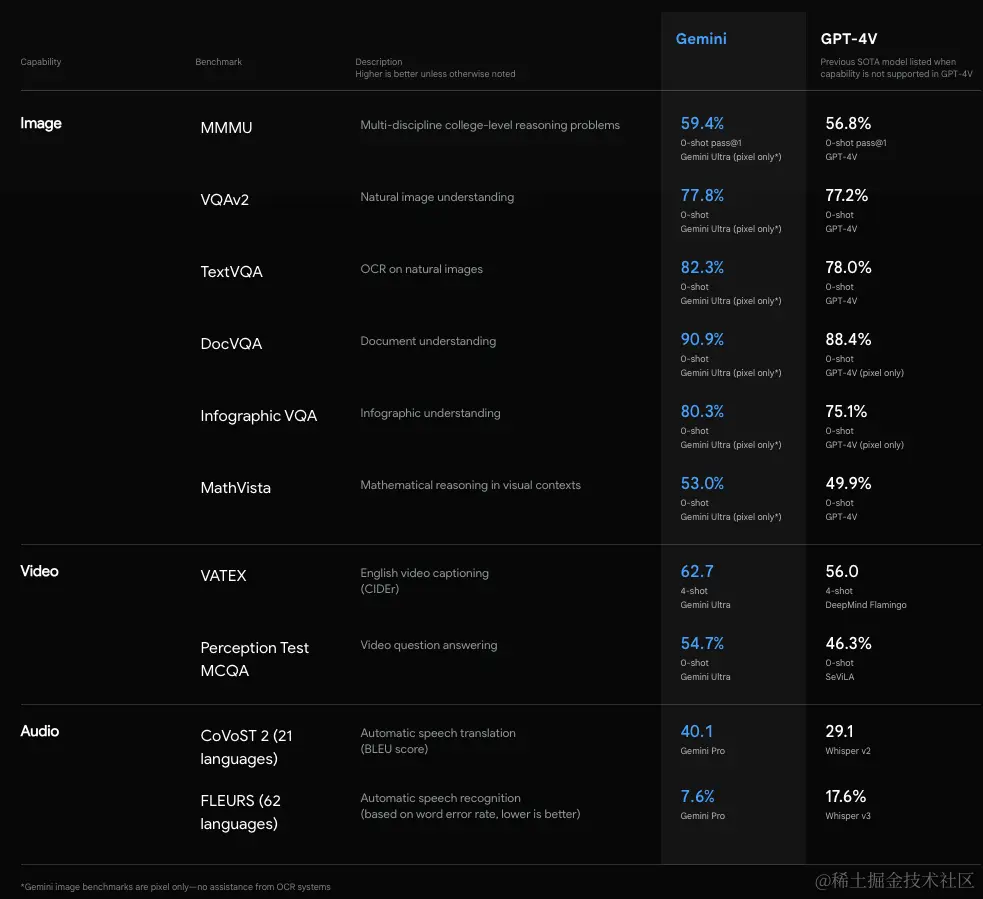983x899 pixels.
Task: Select the TextVQA benchmark name
Action: coord(231,272)
